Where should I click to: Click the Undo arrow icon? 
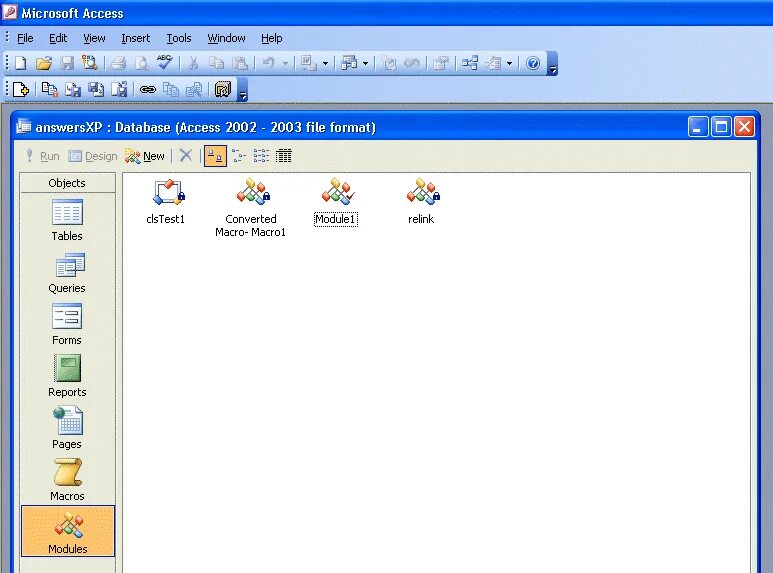click(x=269, y=63)
